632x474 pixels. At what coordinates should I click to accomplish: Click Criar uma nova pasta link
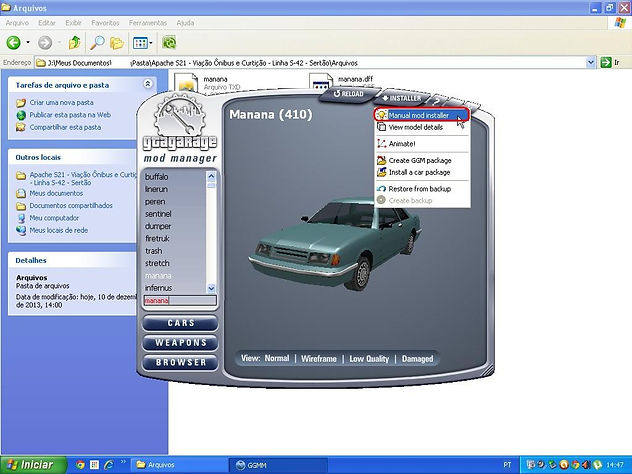click(61, 102)
